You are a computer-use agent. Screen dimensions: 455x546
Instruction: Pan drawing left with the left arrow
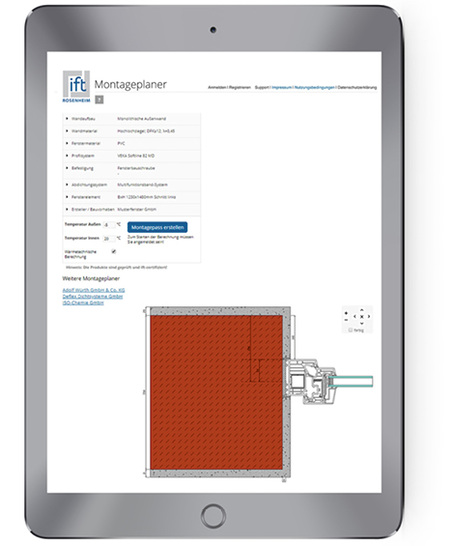pos(355,317)
